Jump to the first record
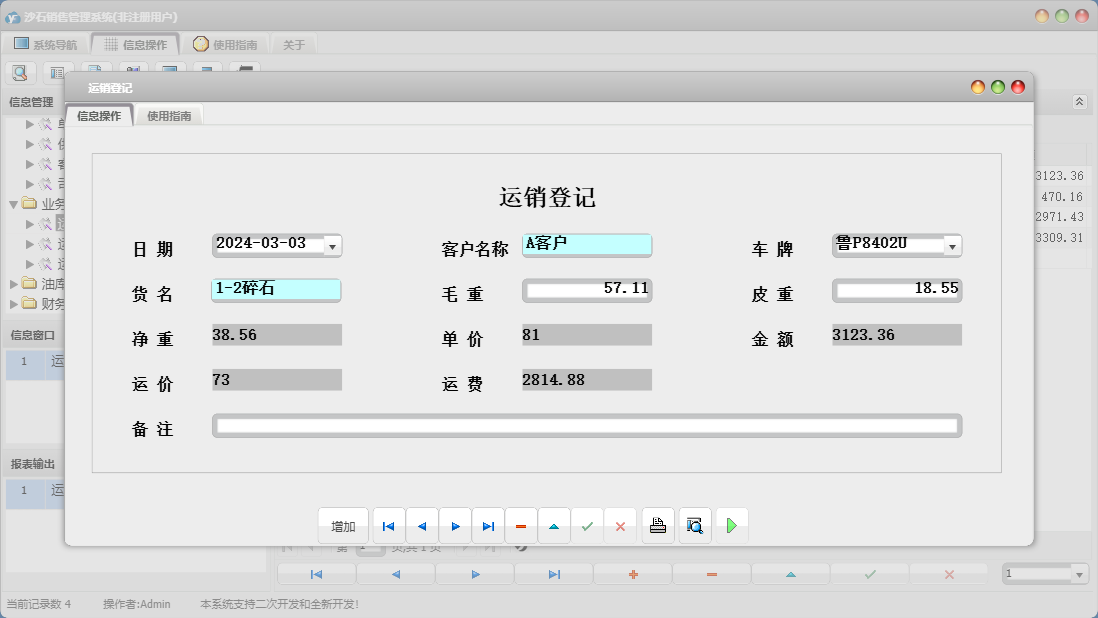 tap(388, 525)
